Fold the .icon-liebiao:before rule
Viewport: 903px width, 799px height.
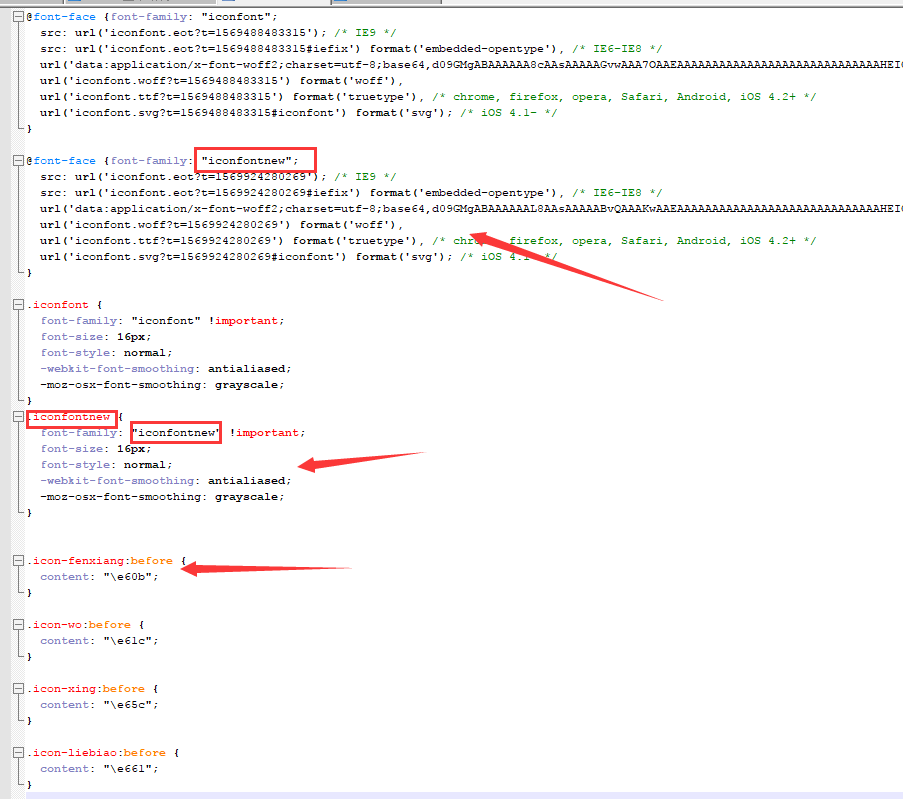[18, 752]
